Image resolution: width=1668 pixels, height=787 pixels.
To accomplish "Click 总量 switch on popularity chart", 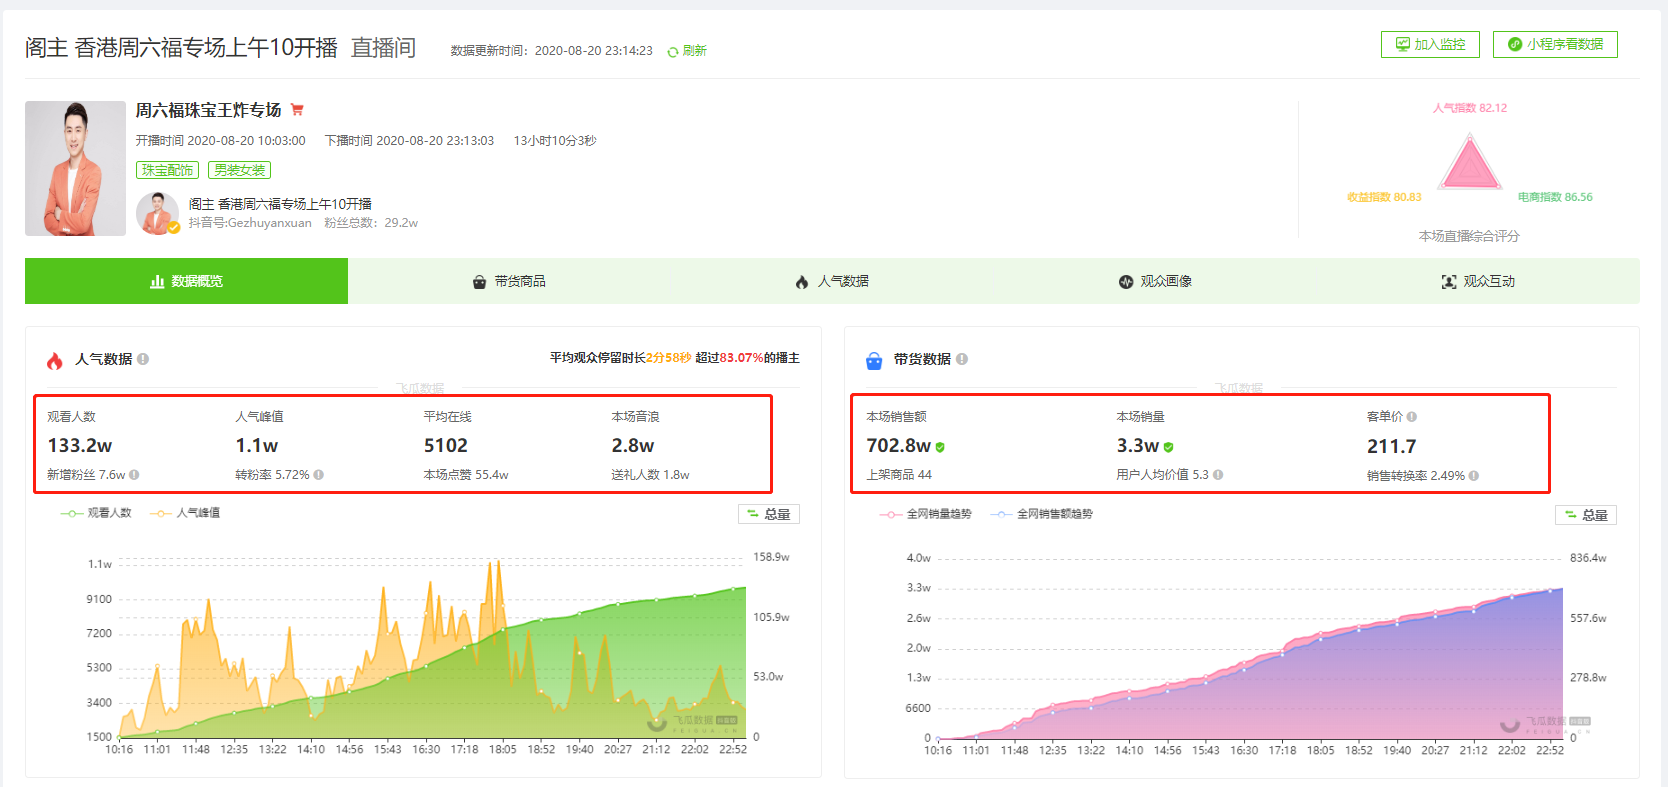I will [x=769, y=514].
